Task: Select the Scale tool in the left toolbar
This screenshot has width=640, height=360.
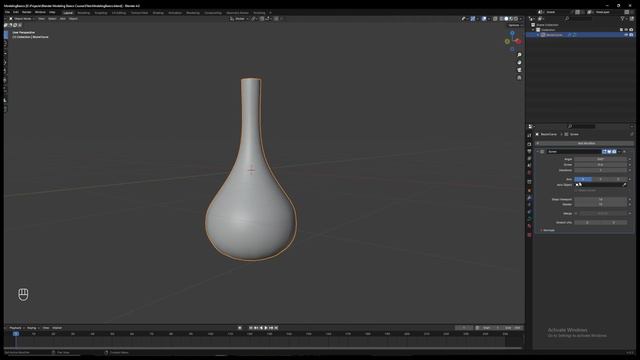Action: (x=5, y=71)
